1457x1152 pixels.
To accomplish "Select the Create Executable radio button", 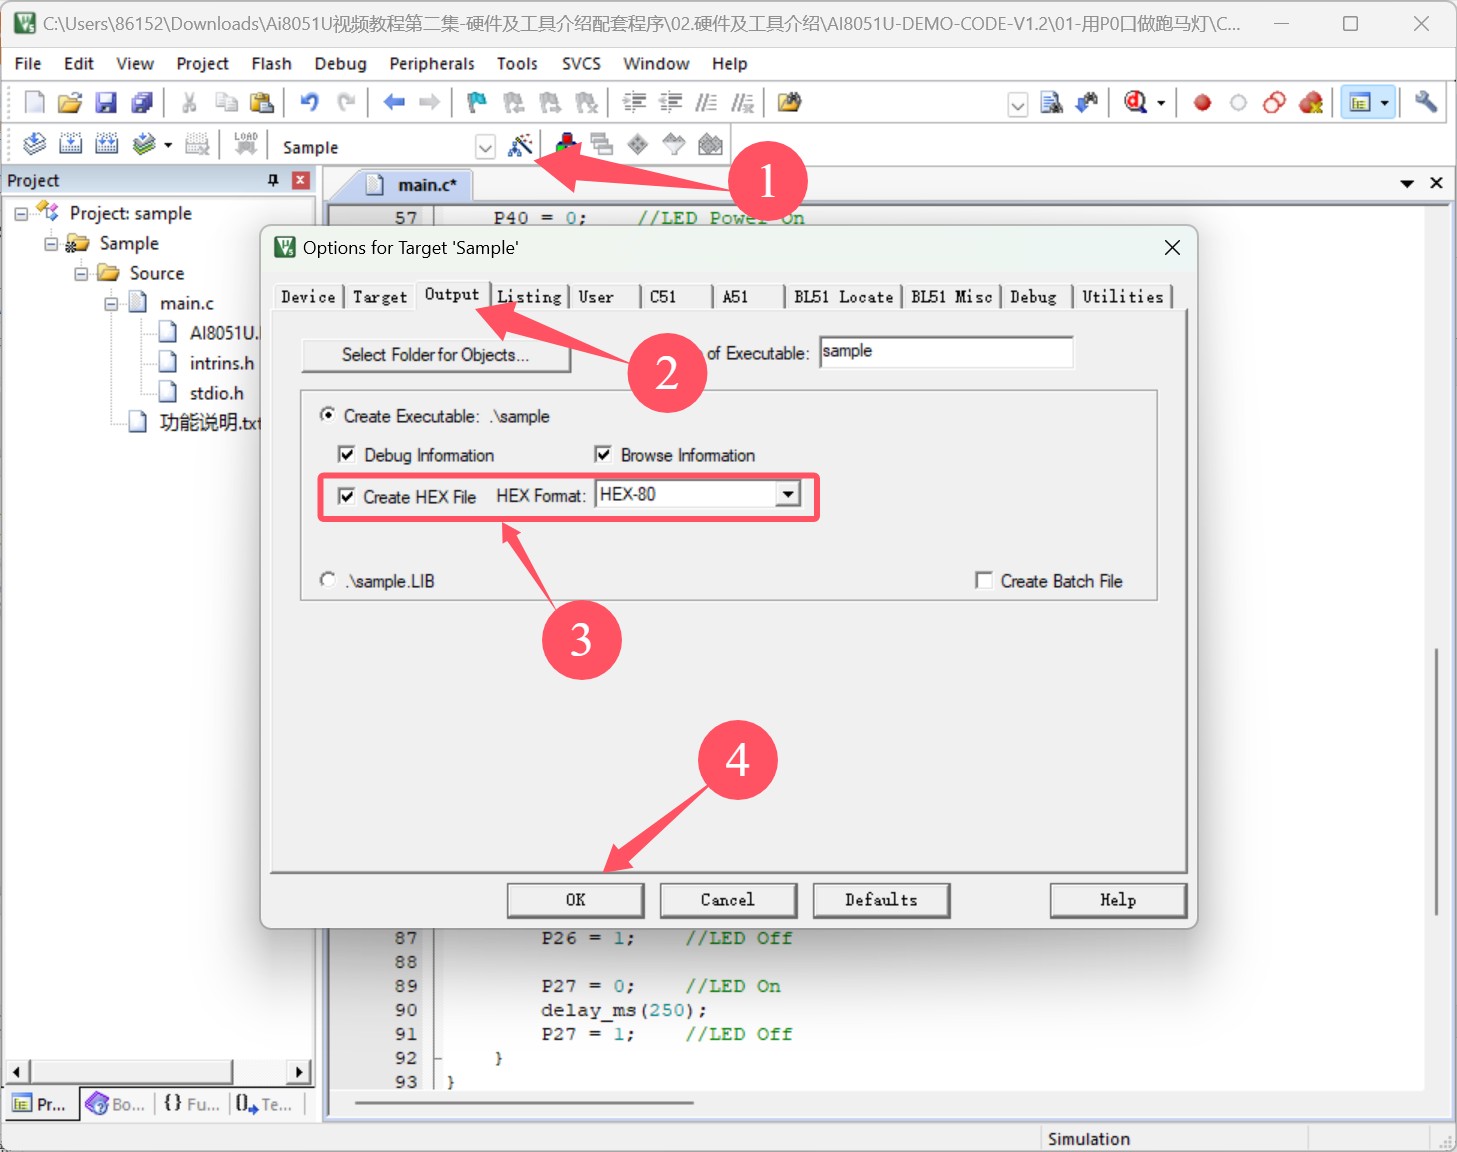I will [x=328, y=415].
